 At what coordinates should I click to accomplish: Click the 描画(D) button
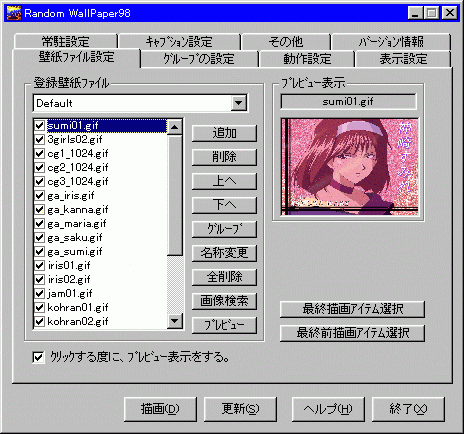click(160, 409)
